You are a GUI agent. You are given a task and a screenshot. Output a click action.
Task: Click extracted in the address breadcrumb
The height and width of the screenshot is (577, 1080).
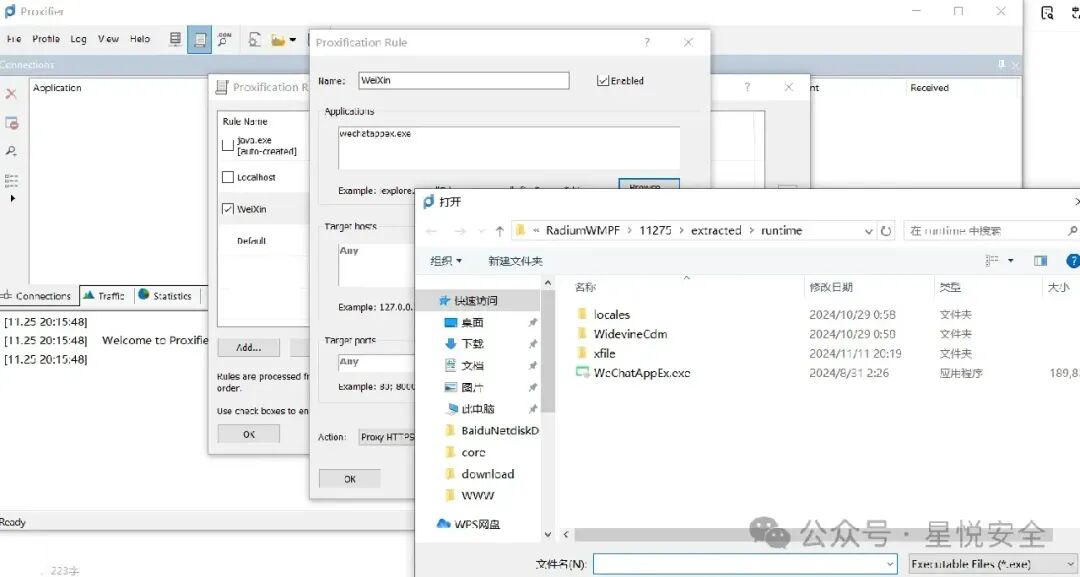click(716, 231)
